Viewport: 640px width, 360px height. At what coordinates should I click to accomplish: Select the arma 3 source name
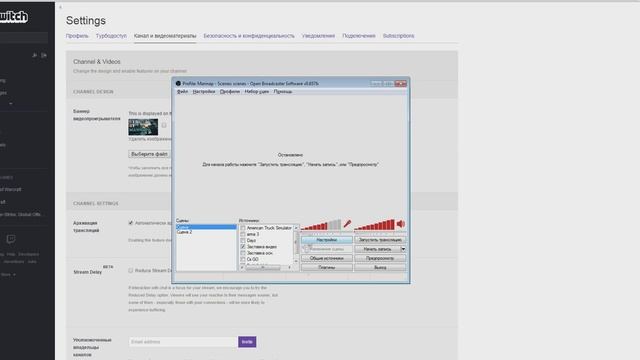253,234
